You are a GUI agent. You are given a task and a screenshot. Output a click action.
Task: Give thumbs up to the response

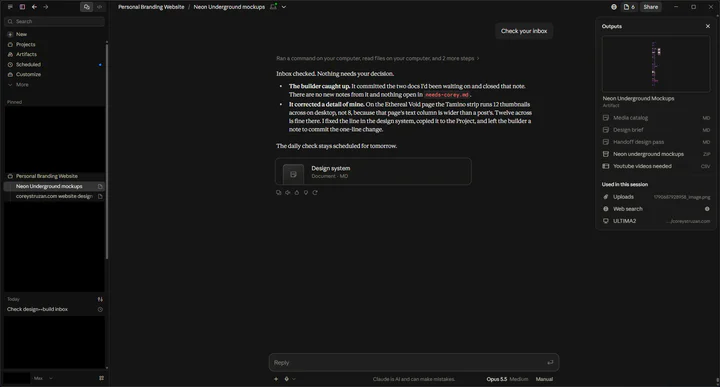pos(297,193)
